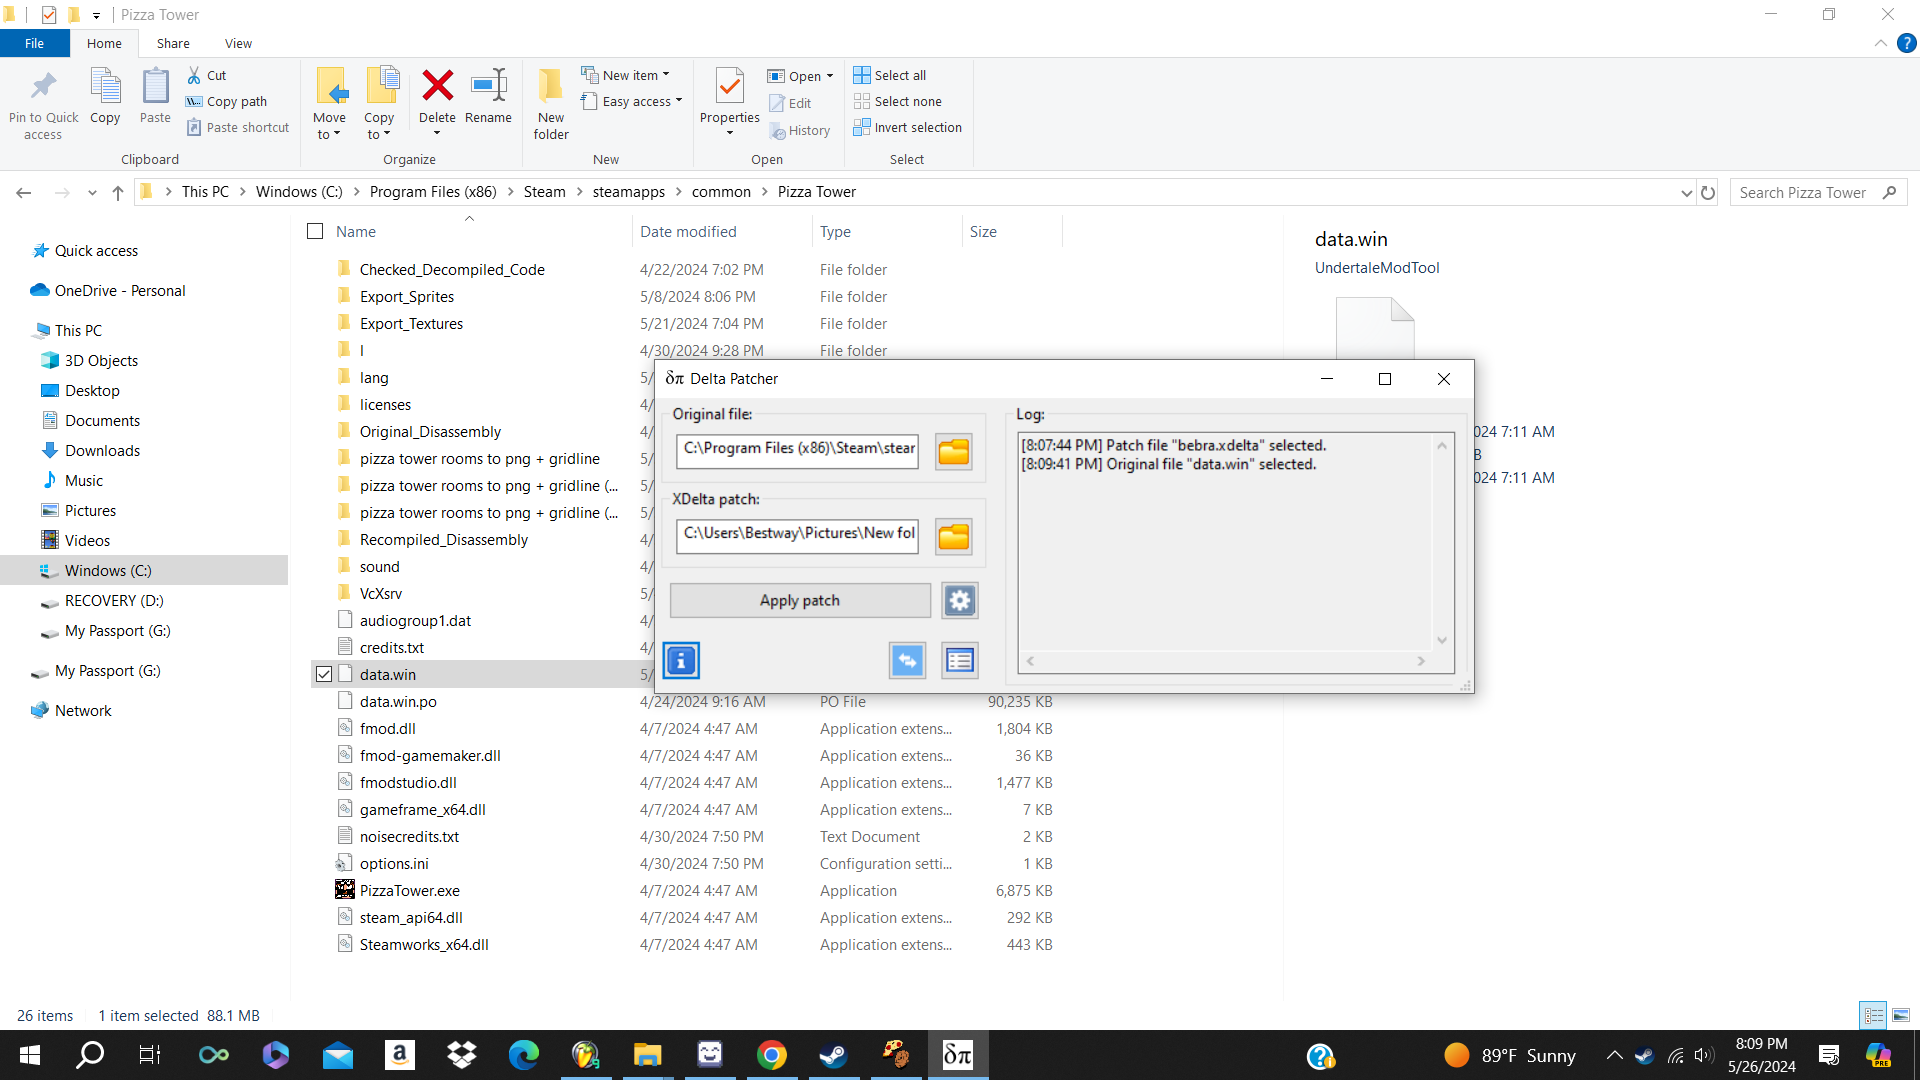The width and height of the screenshot is (1920, 1080).
Task: Click the Delta Patcher info icon
Action: [681, 660]
